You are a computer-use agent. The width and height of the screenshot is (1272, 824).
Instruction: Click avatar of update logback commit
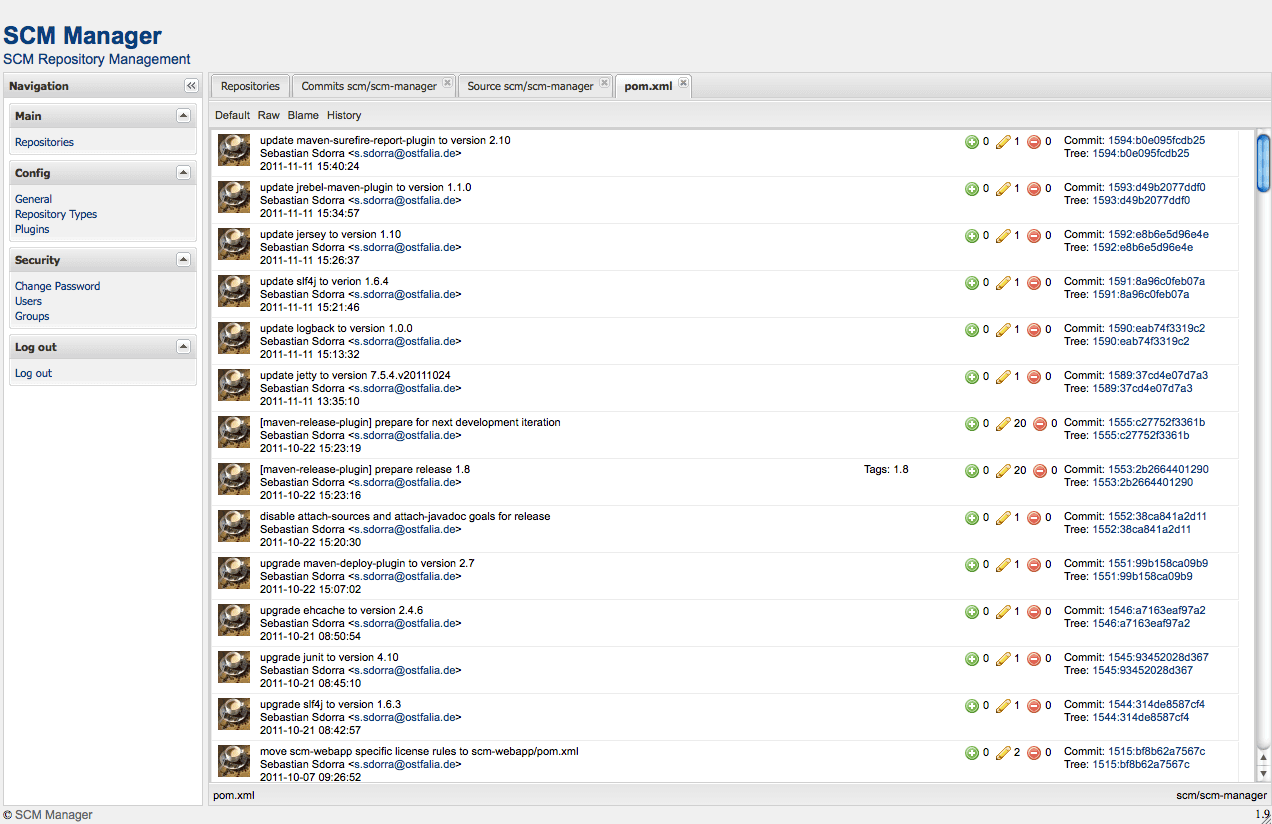[234, 338]
